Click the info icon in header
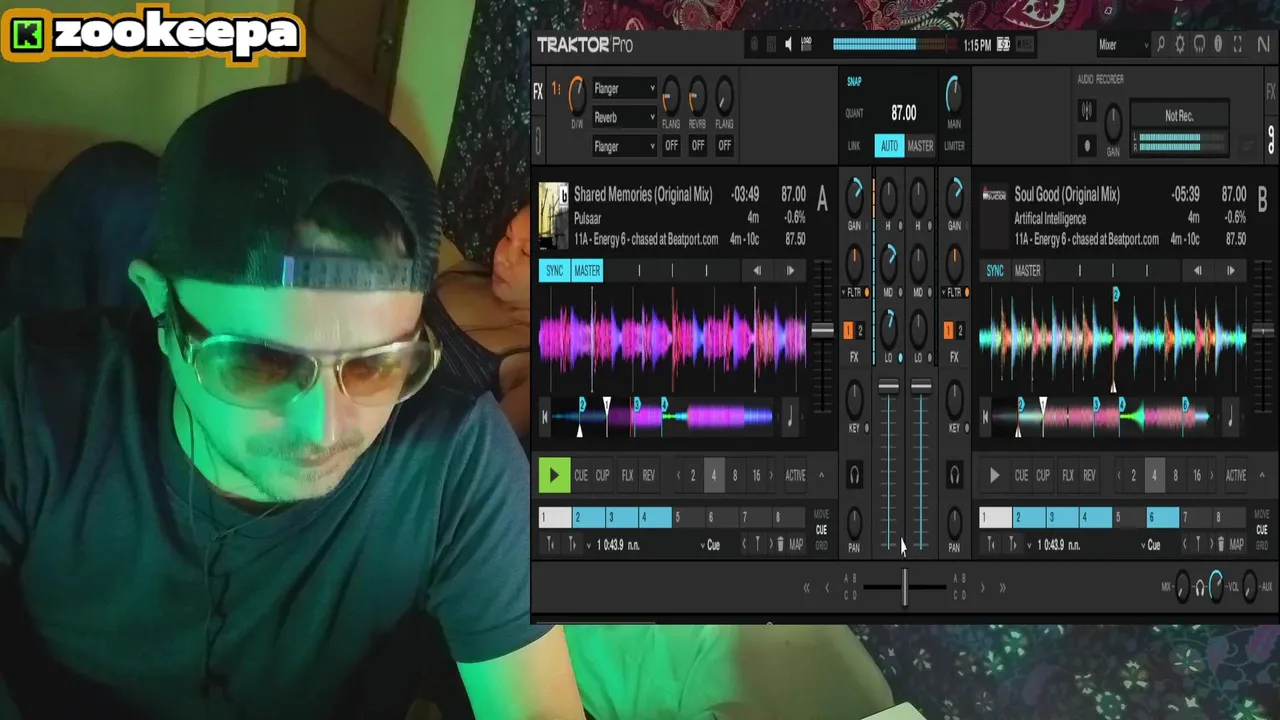 [1218, 44]
